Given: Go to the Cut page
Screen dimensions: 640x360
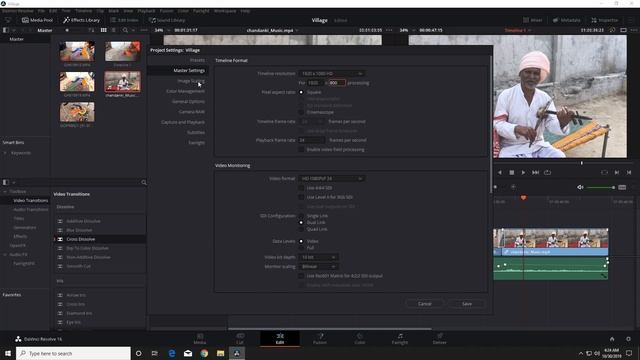Looking at the screenshot, I should [240, 339].
